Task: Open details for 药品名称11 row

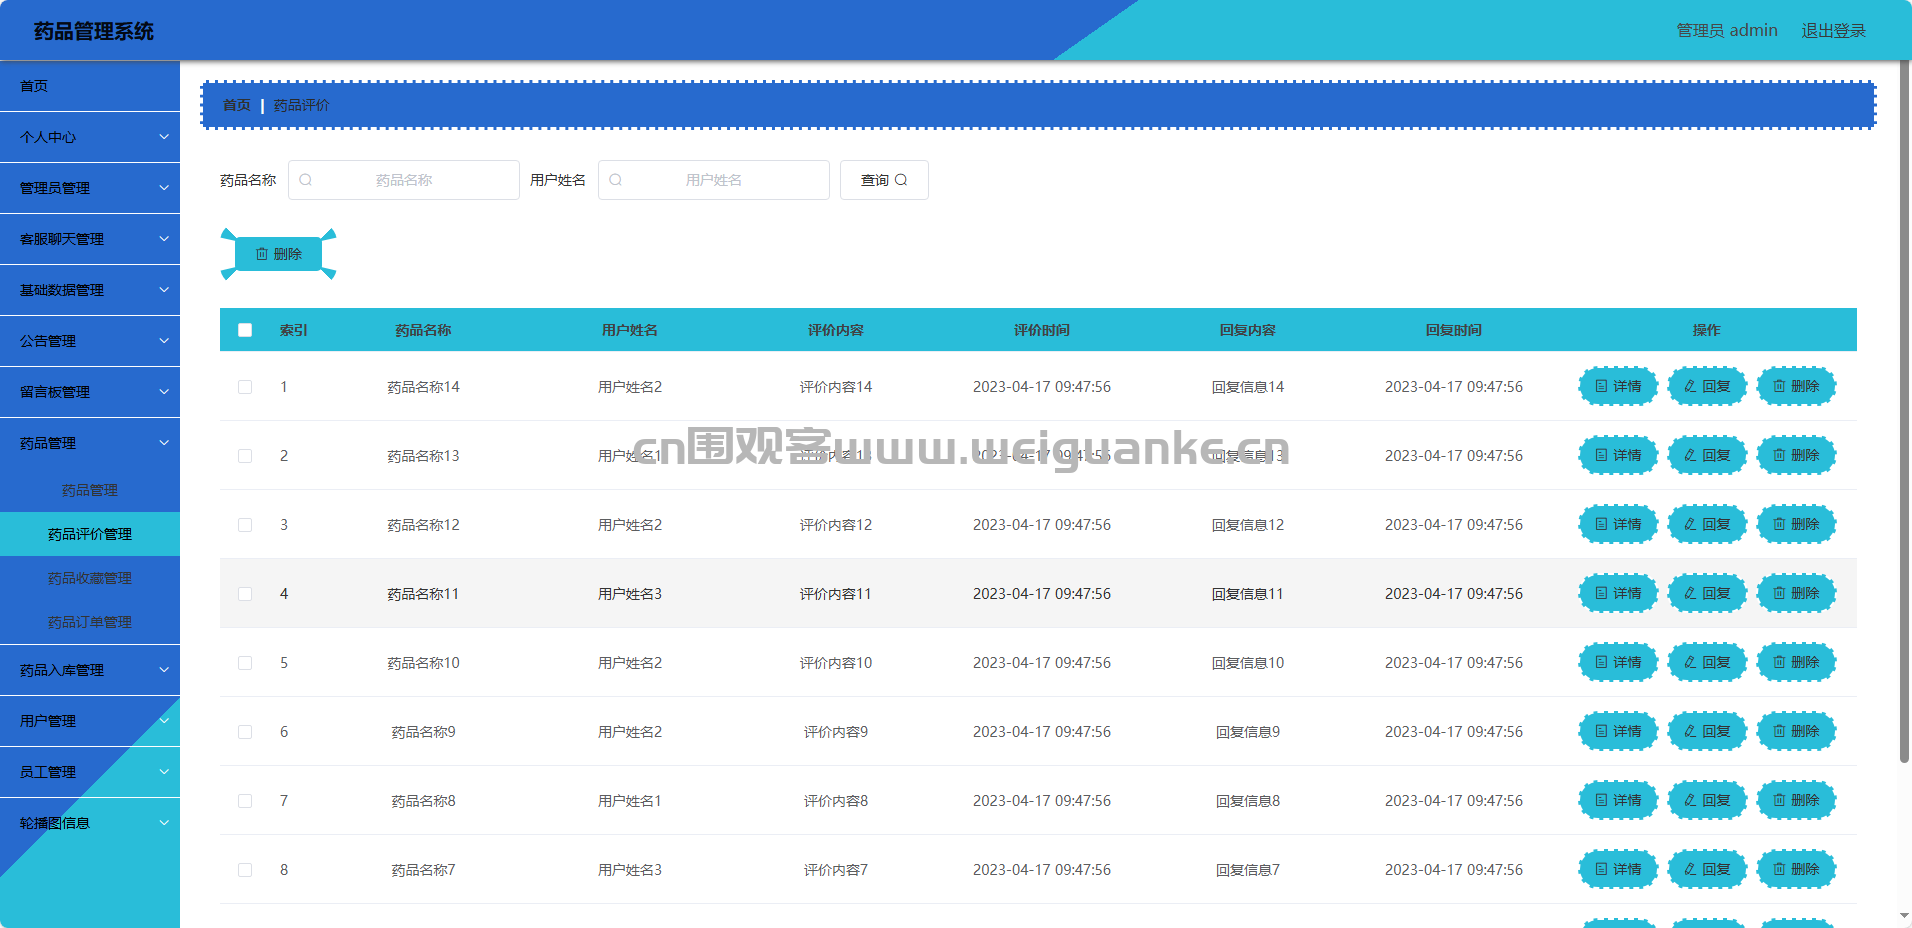Action: (1617, 593)
